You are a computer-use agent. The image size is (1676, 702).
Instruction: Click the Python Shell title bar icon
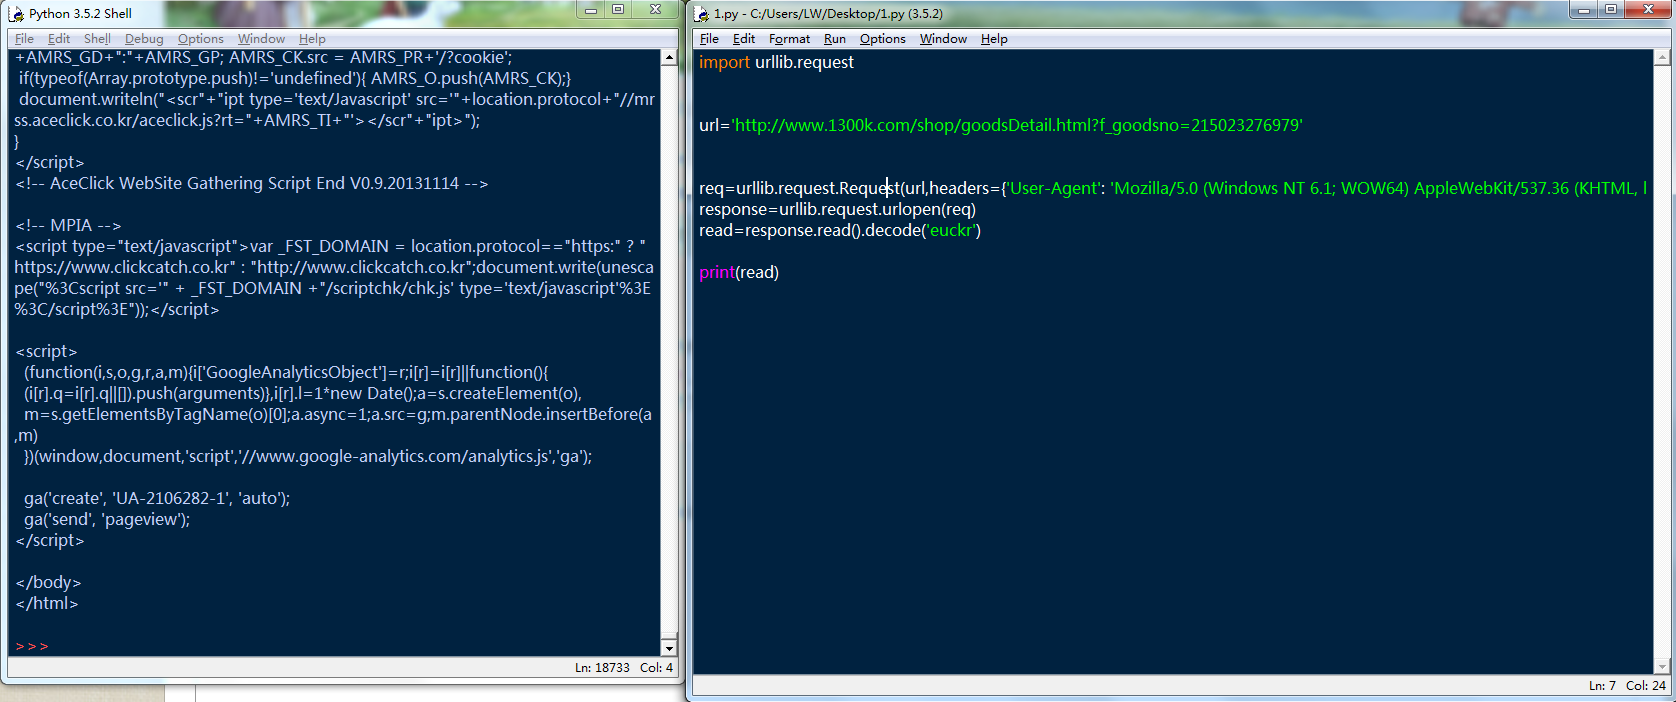tap(16, 14)
